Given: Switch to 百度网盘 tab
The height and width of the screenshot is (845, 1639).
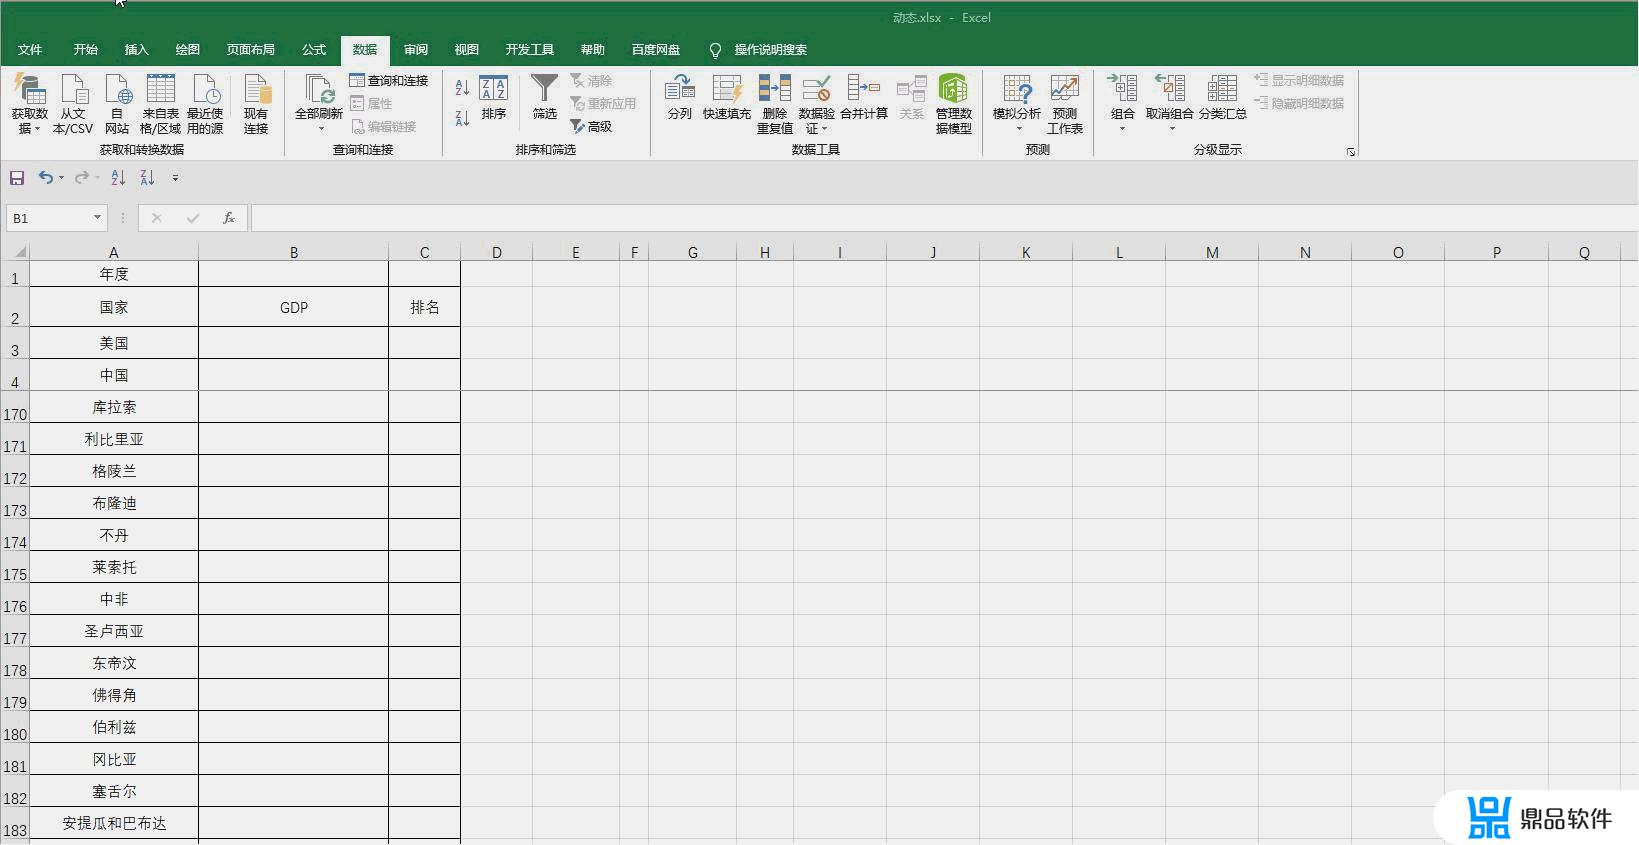Looking at the screenshot, I should (656, 50).
